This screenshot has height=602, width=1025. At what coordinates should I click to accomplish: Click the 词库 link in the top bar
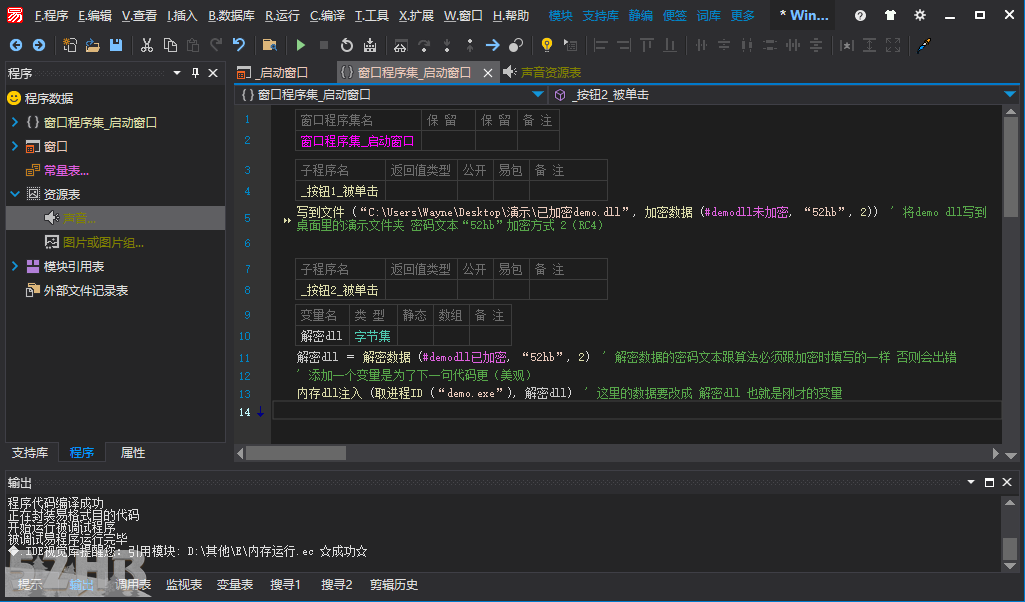pos(709,15)
